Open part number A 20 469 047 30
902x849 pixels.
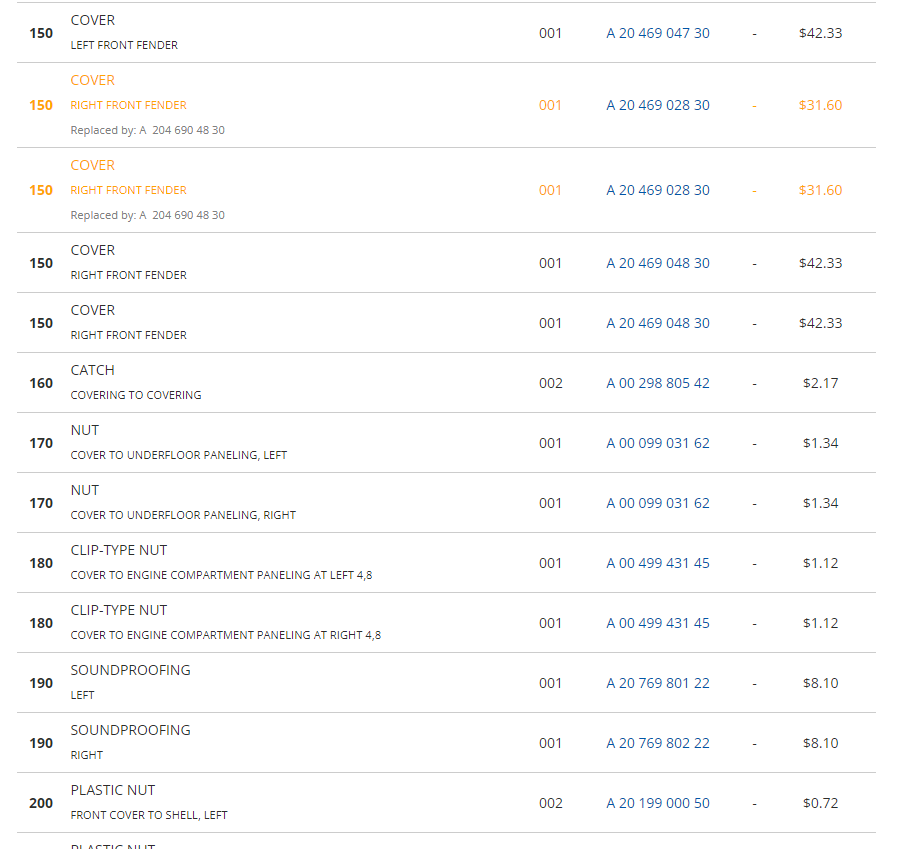[x=658, y=33]
